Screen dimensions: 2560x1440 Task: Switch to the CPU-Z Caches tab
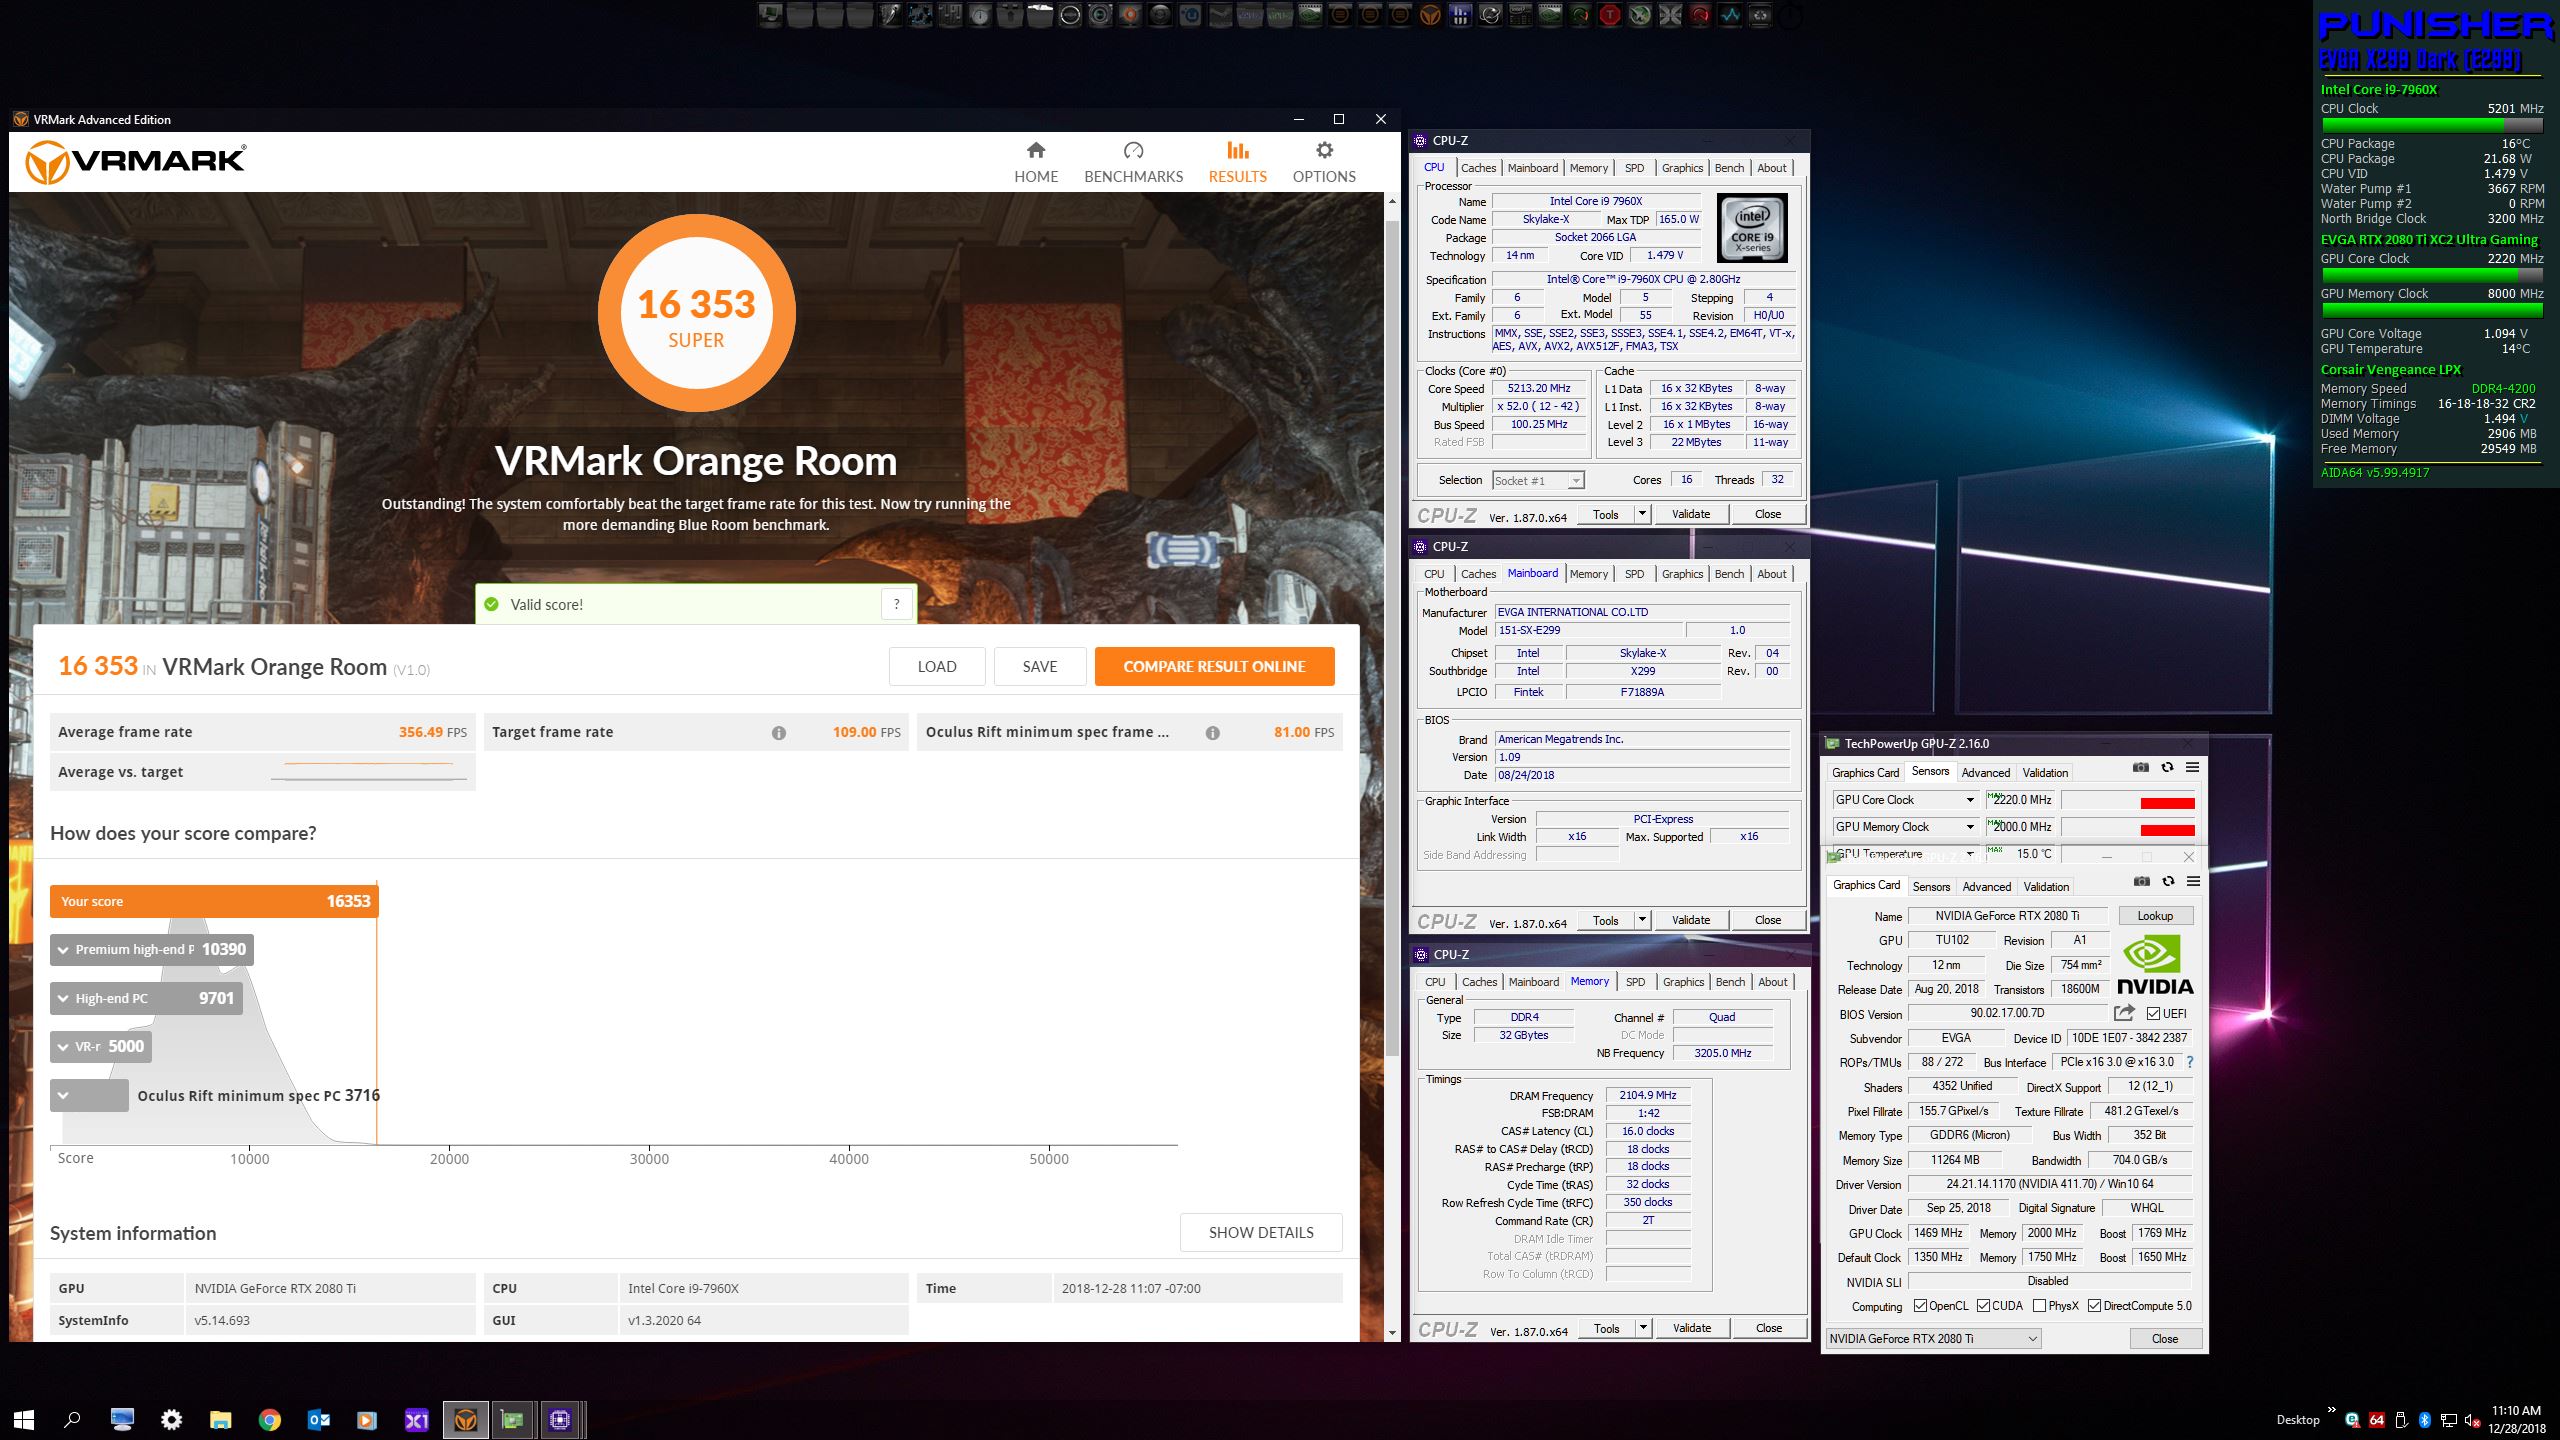tap(1478, 168)
